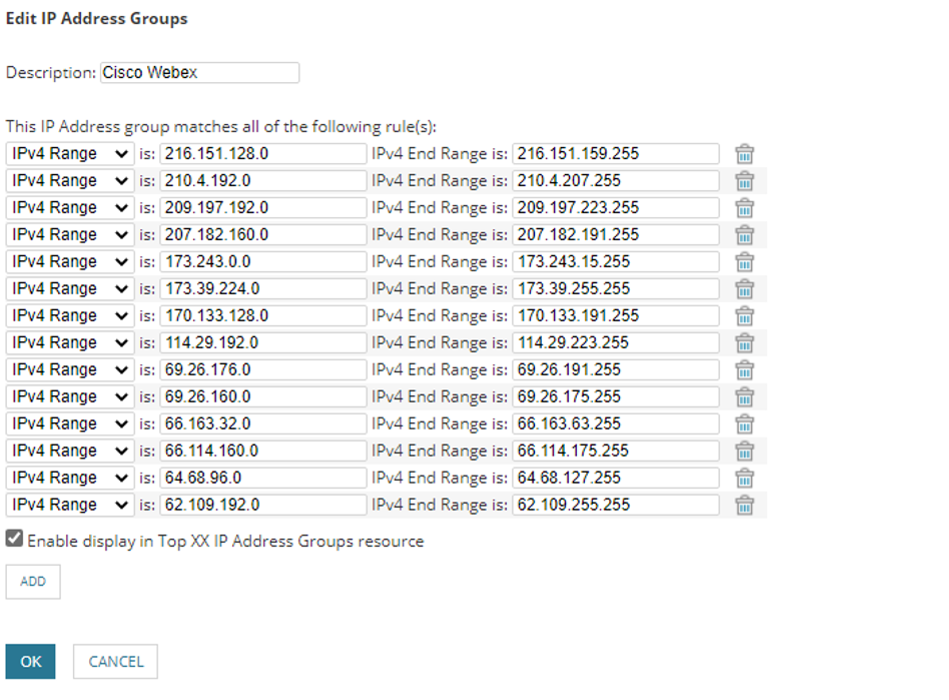Screen dimensions: 949x700
Task: Edit the end range field 69.26.191.255
Action: [616, 370]
